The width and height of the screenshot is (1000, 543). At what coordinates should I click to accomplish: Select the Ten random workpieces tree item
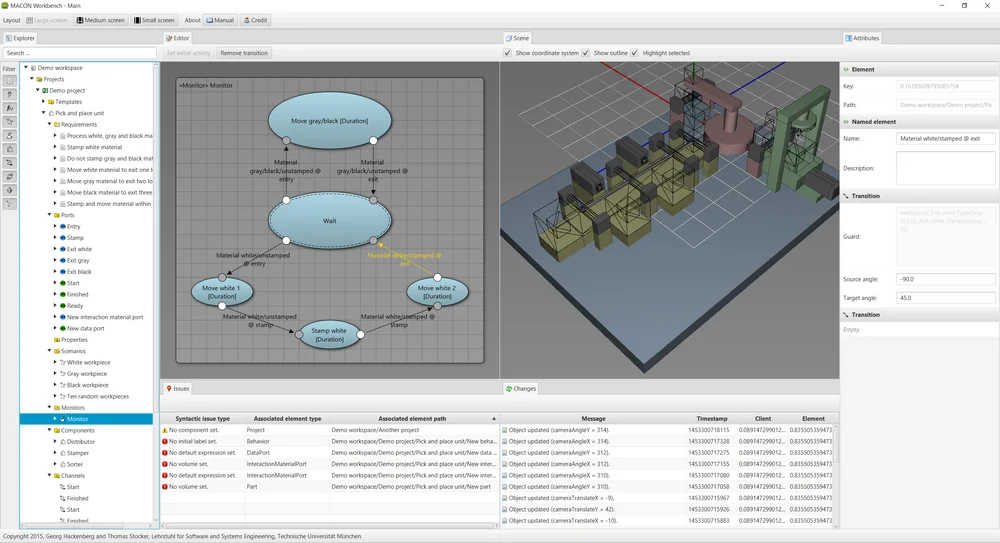click(98, 397)
